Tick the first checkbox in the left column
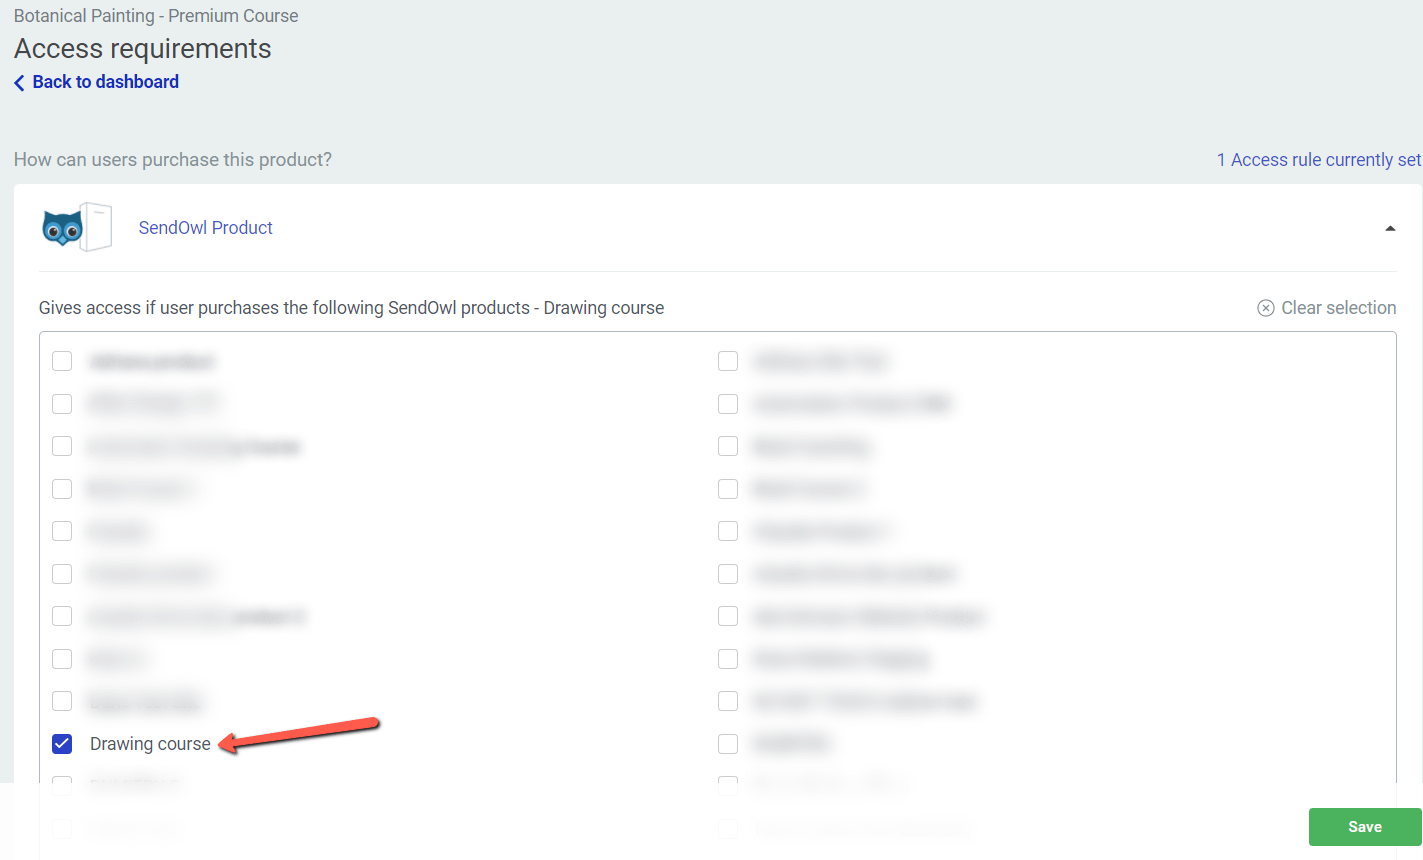 click(x=62, y=361)
